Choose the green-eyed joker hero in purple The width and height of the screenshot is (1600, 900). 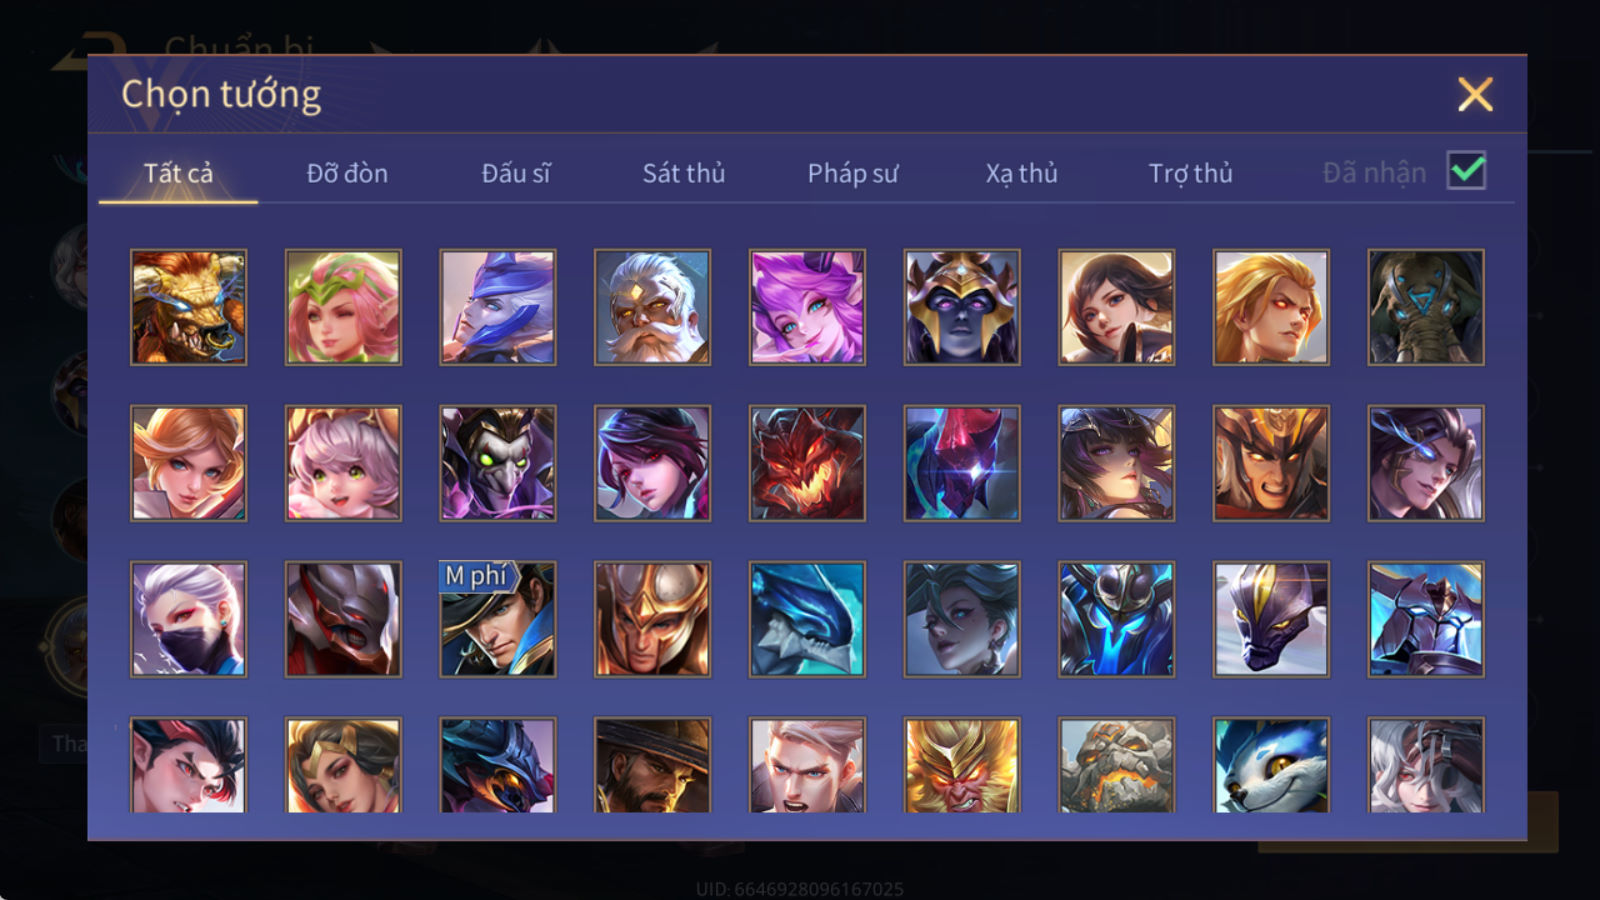tap(498, 463)
